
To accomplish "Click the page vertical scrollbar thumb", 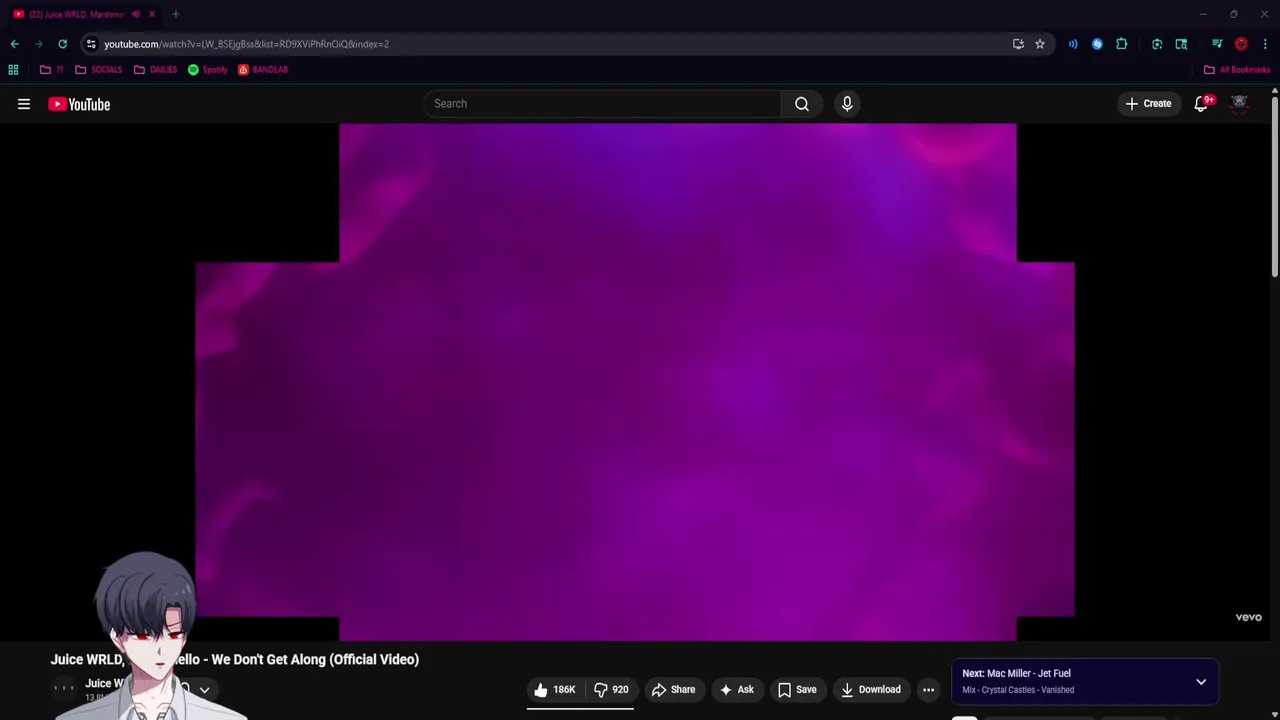I will 1275,188.
